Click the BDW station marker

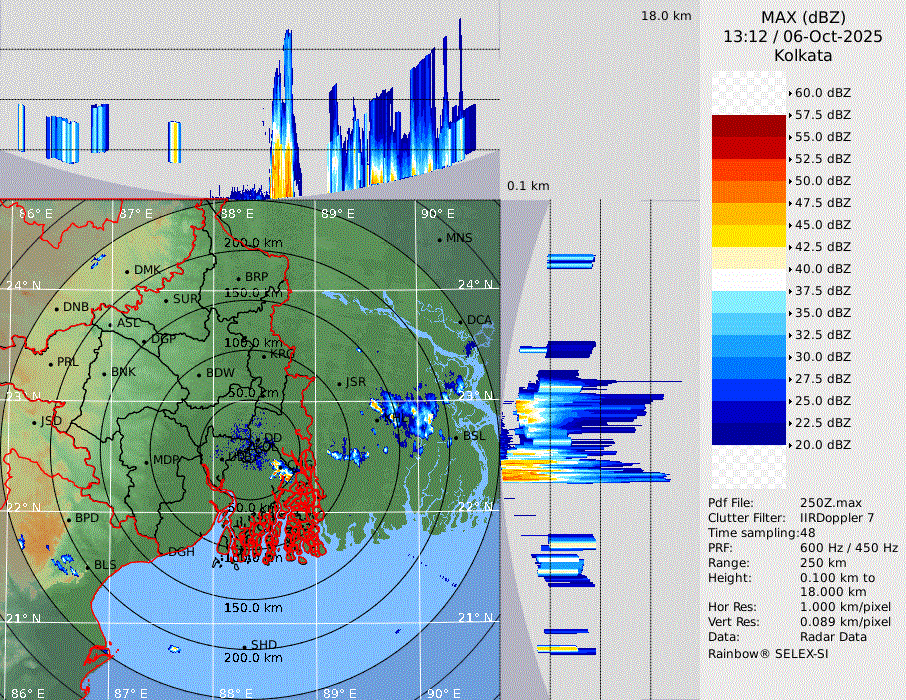tap(199, 374)
